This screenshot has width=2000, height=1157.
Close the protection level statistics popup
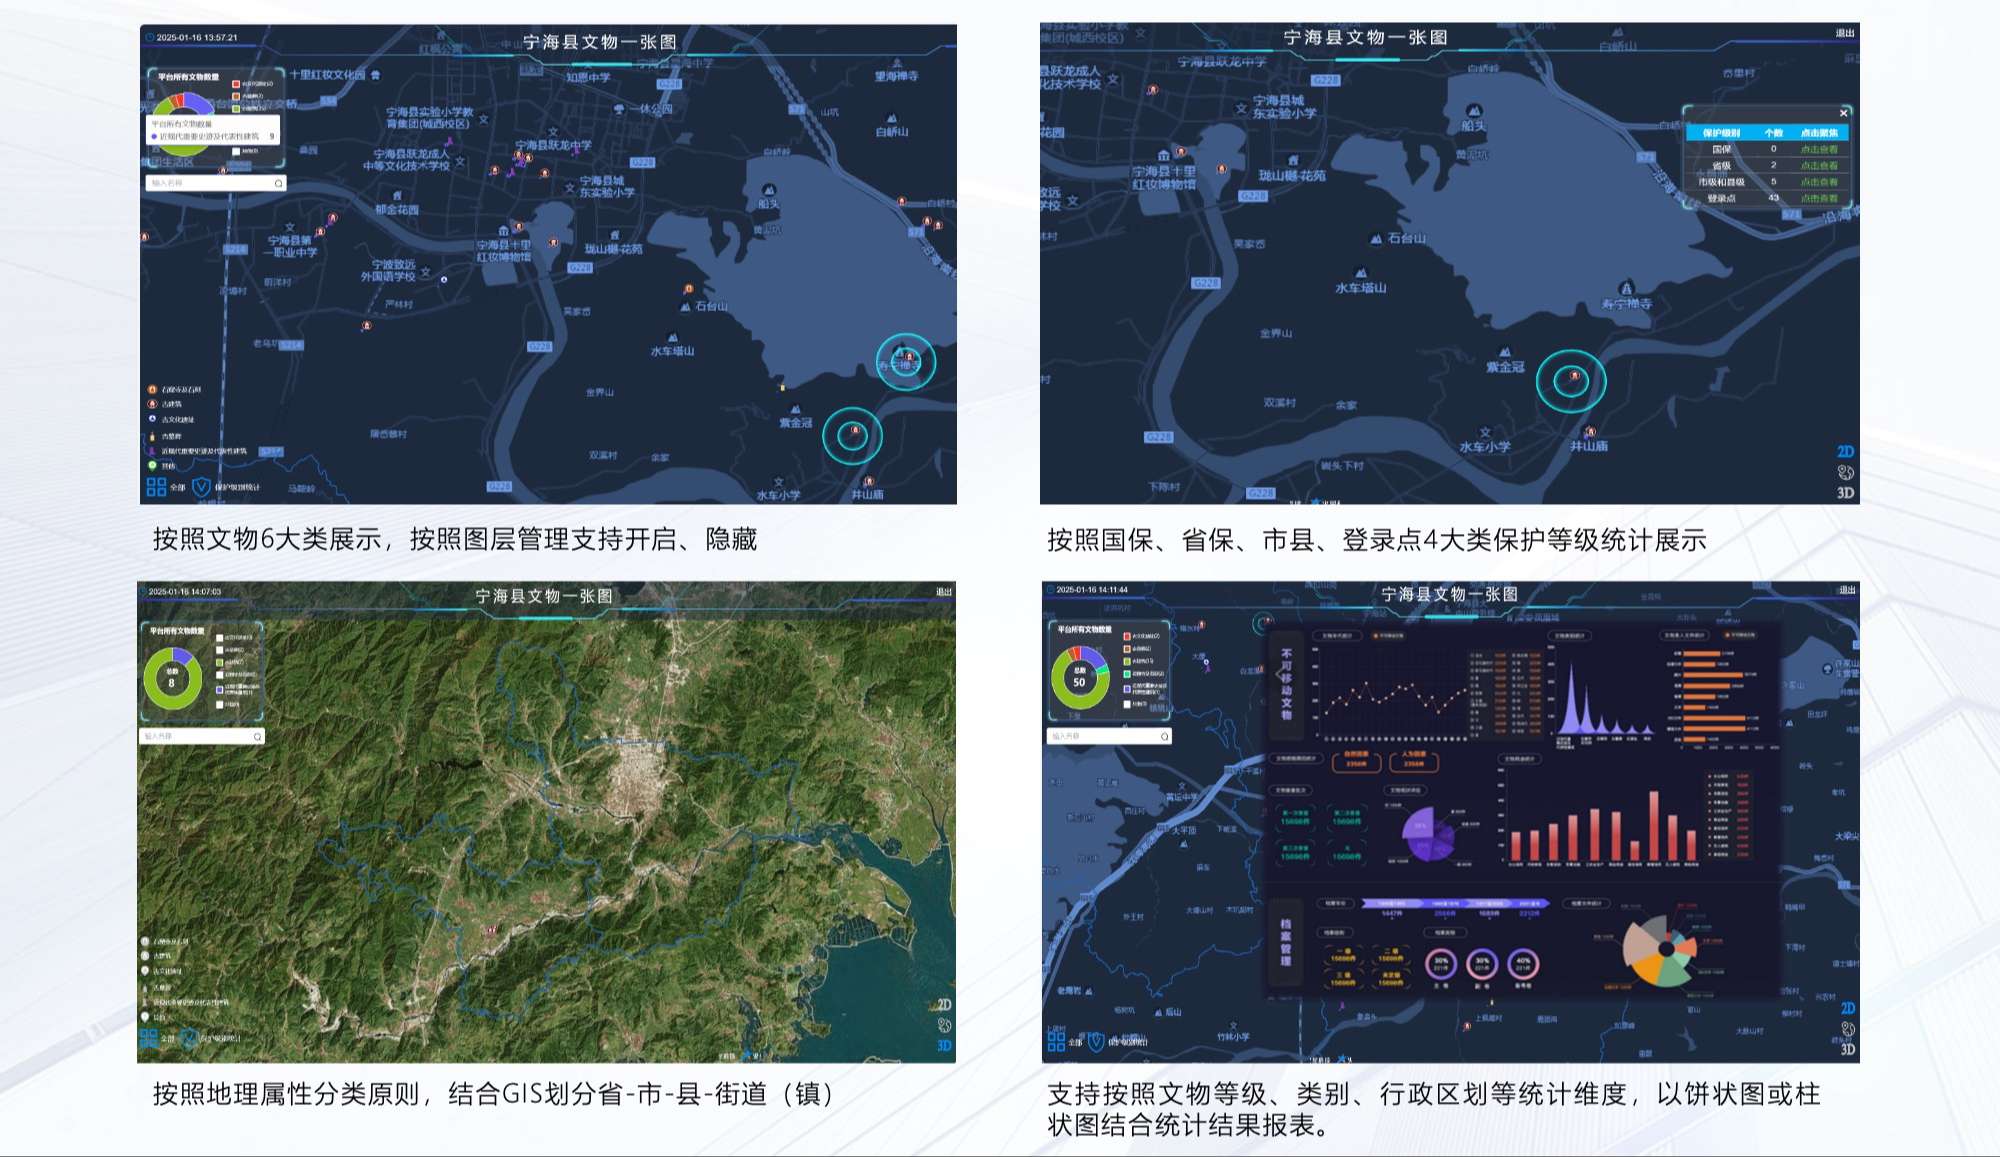1843,113
